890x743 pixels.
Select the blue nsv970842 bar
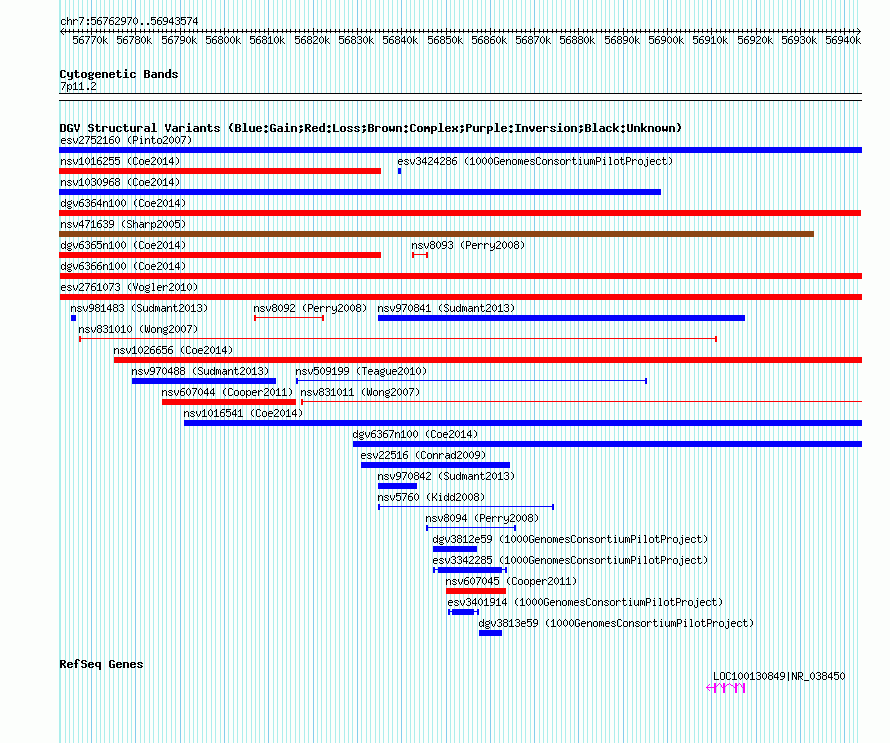(x=397, y=486)
